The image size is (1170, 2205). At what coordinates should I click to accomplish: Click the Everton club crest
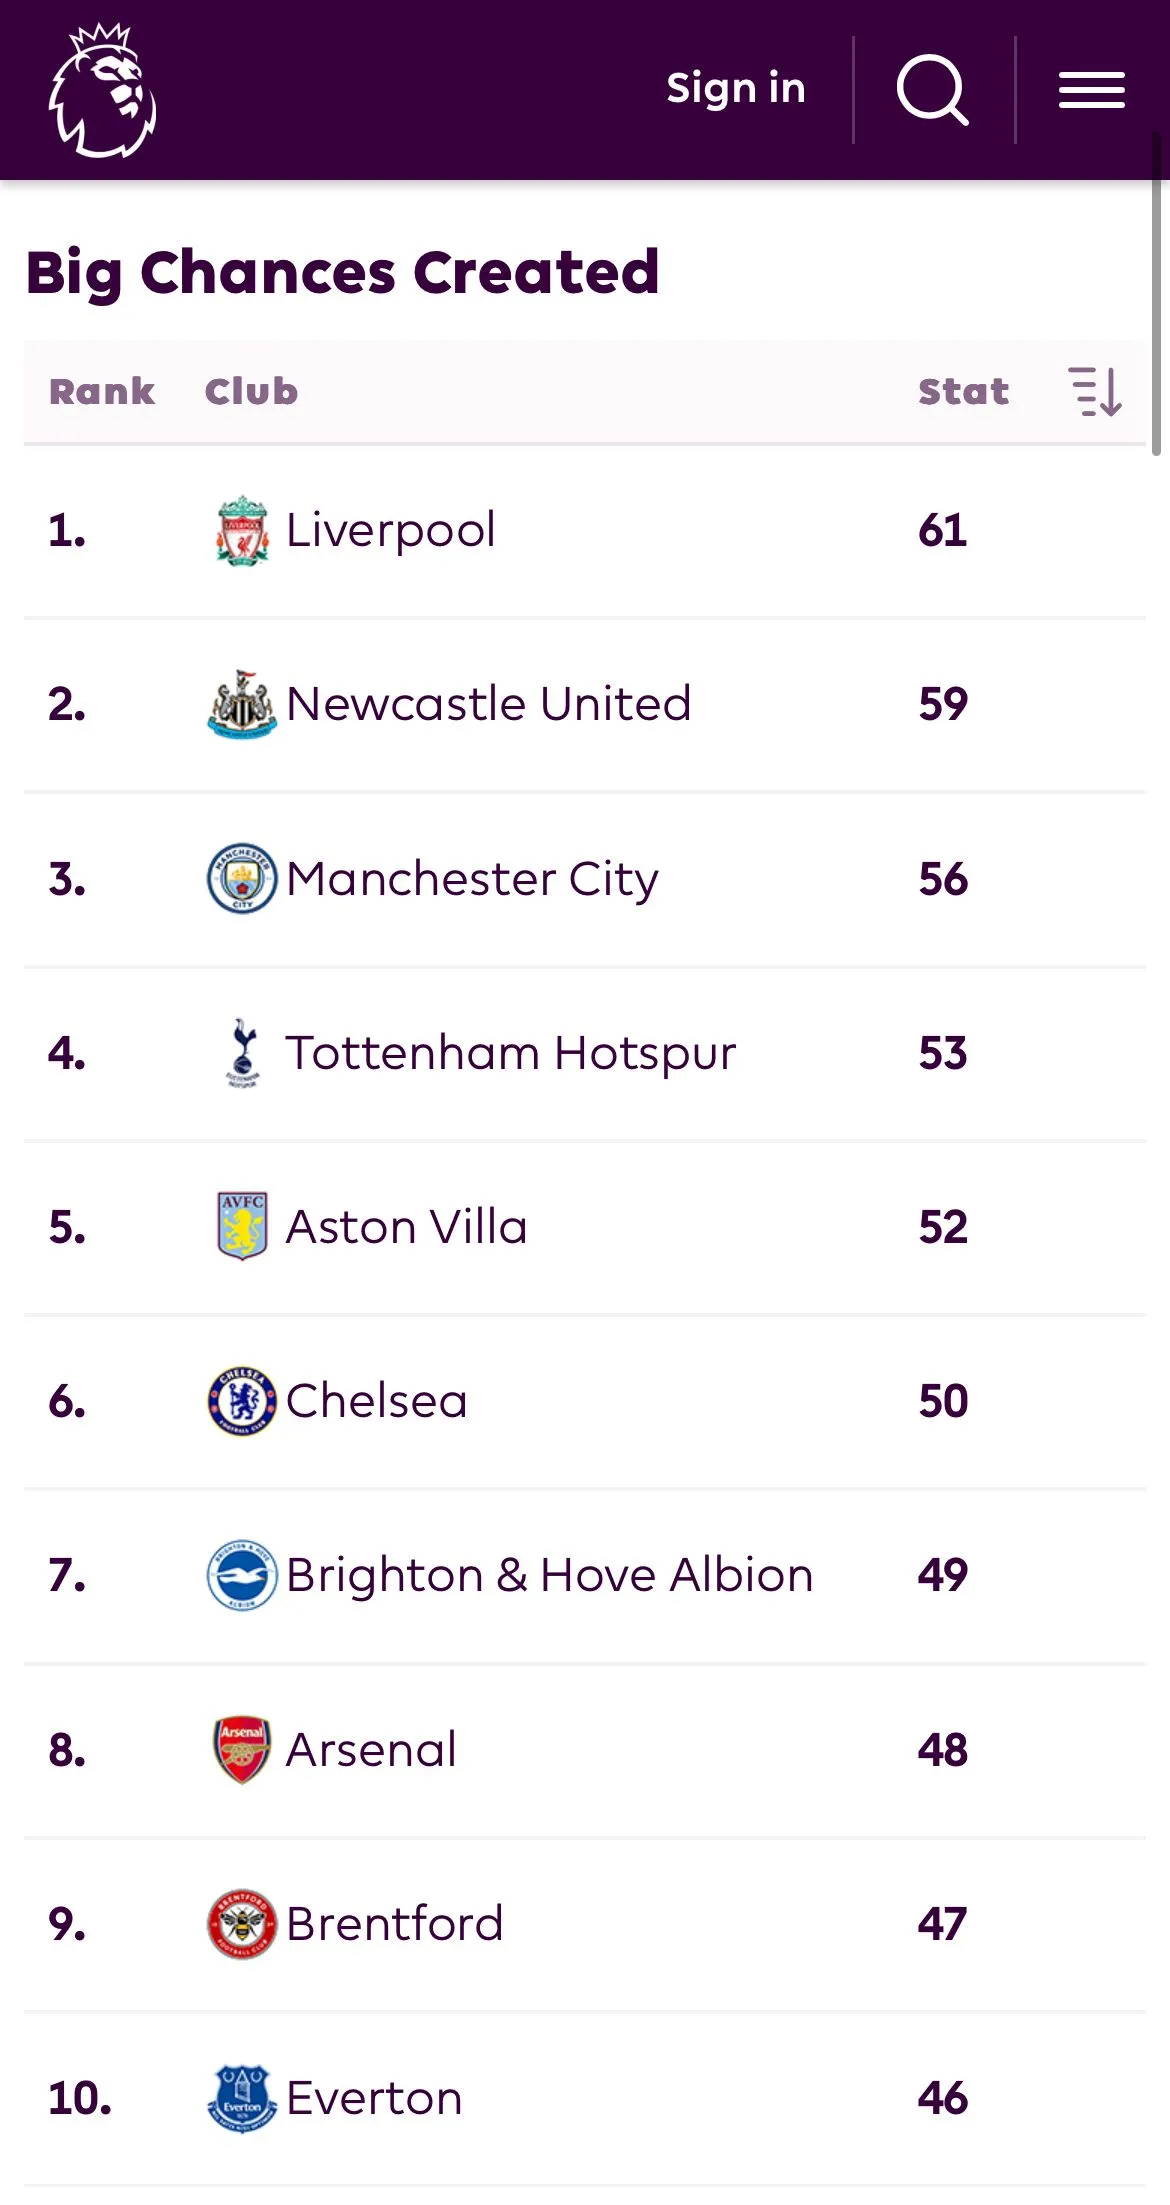[242, 2097]
